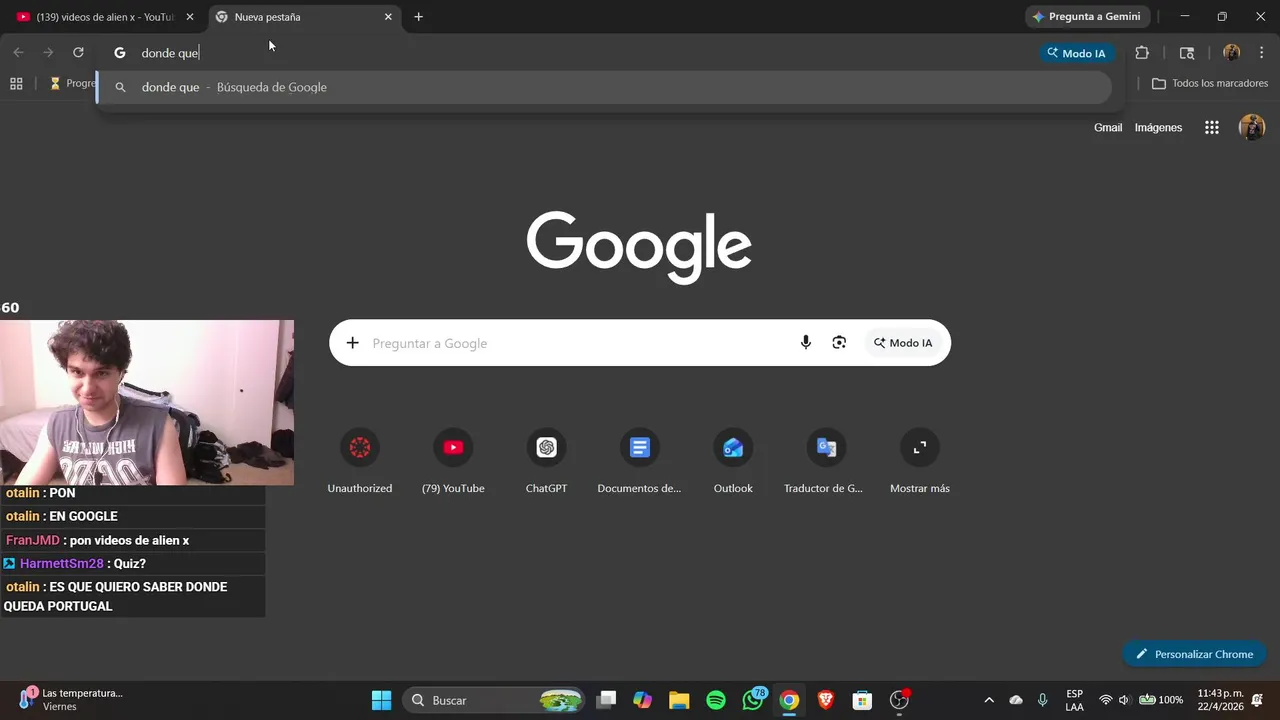Open WhatsApp from the taskbar
The width and height of the screenshot is (1280, 720).
tap(753, 700)
